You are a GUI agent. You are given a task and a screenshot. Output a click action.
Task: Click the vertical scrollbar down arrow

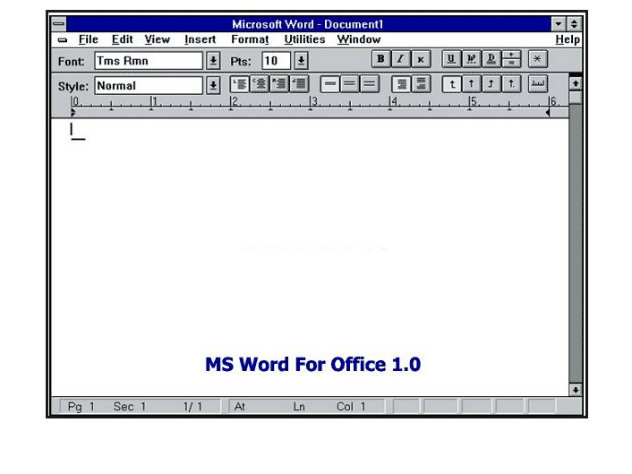click(x=575, y=389)
